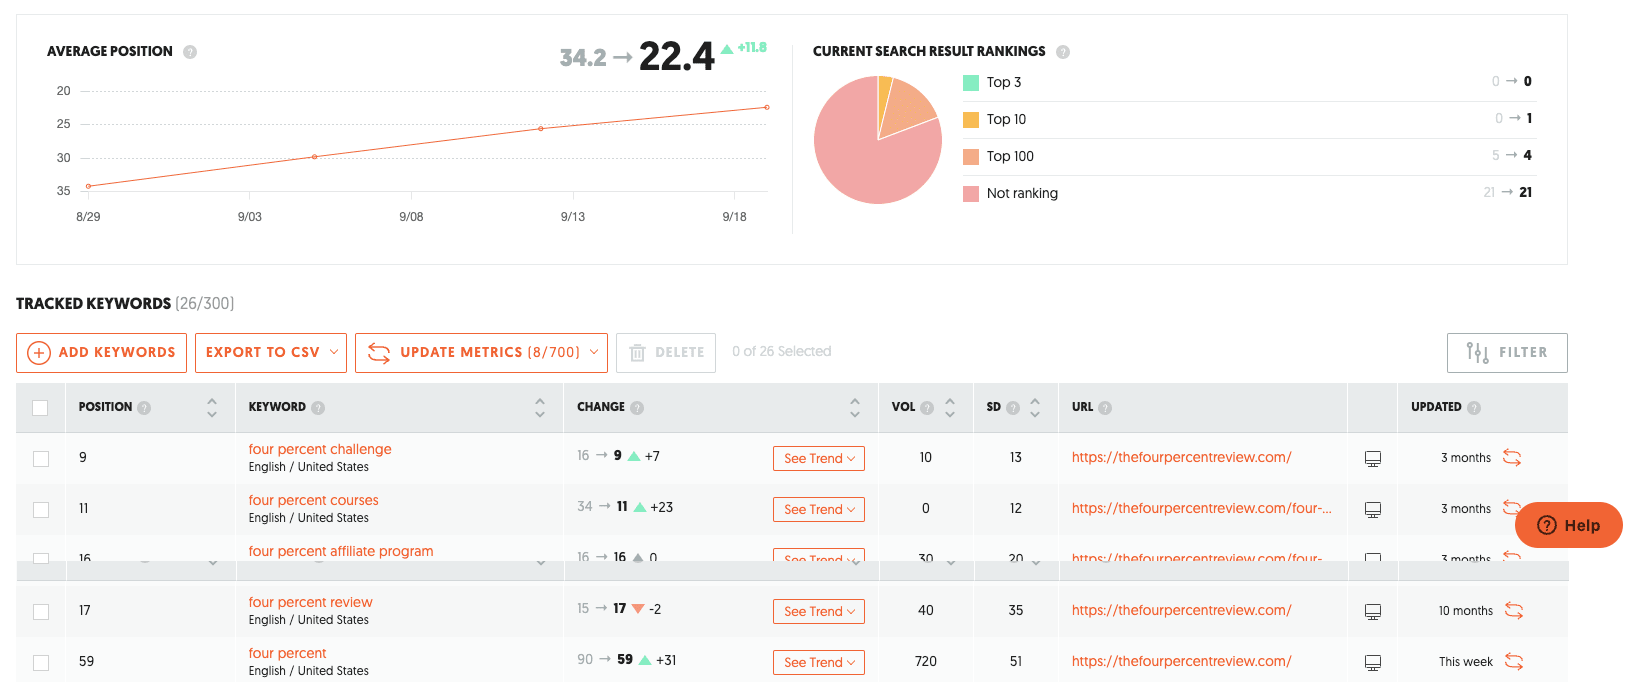This screenshot has width=1641, height=682.
Task: Check the checkbox for position 59 row
Action: point(41,663)
